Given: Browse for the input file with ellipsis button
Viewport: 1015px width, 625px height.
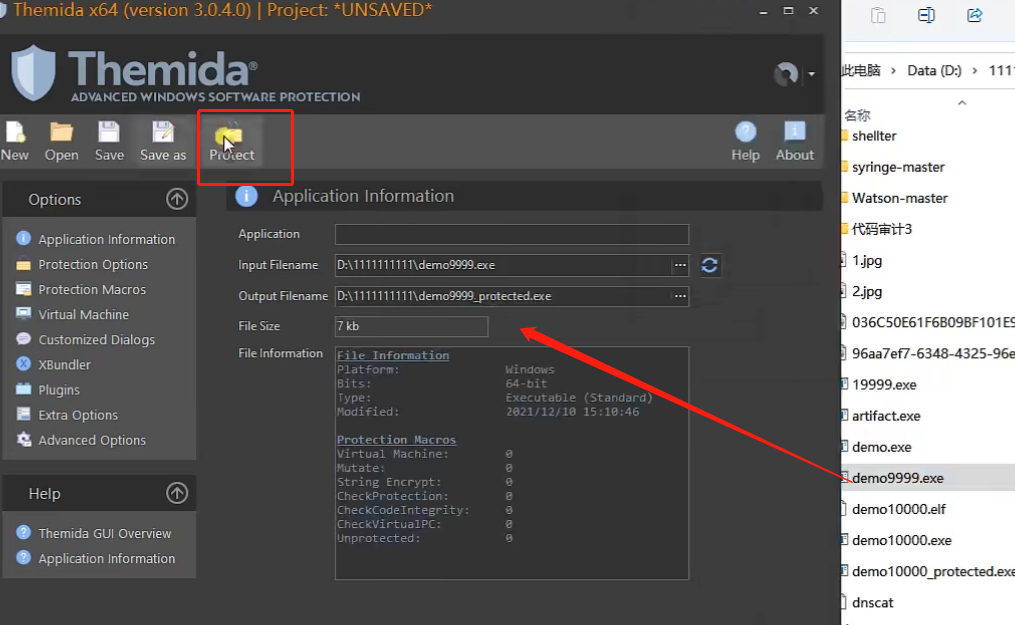Looking at the screenshot, I should click(680, 265).
